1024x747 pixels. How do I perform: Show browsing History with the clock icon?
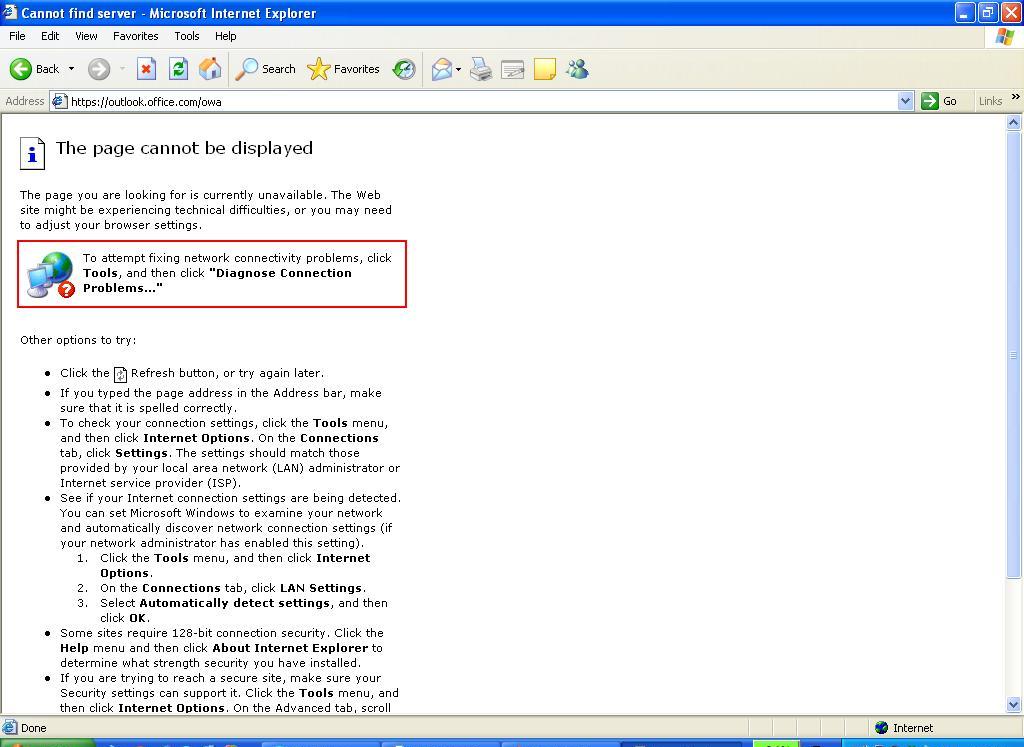(x=404, y=69)
